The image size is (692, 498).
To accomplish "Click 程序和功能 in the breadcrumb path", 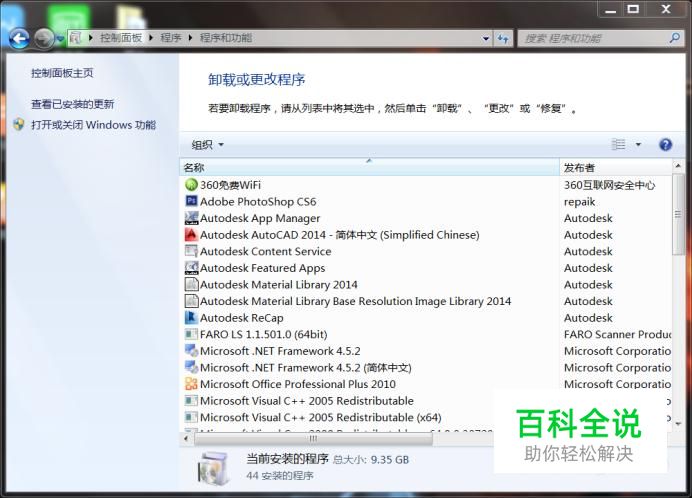I will coord(226,38).
